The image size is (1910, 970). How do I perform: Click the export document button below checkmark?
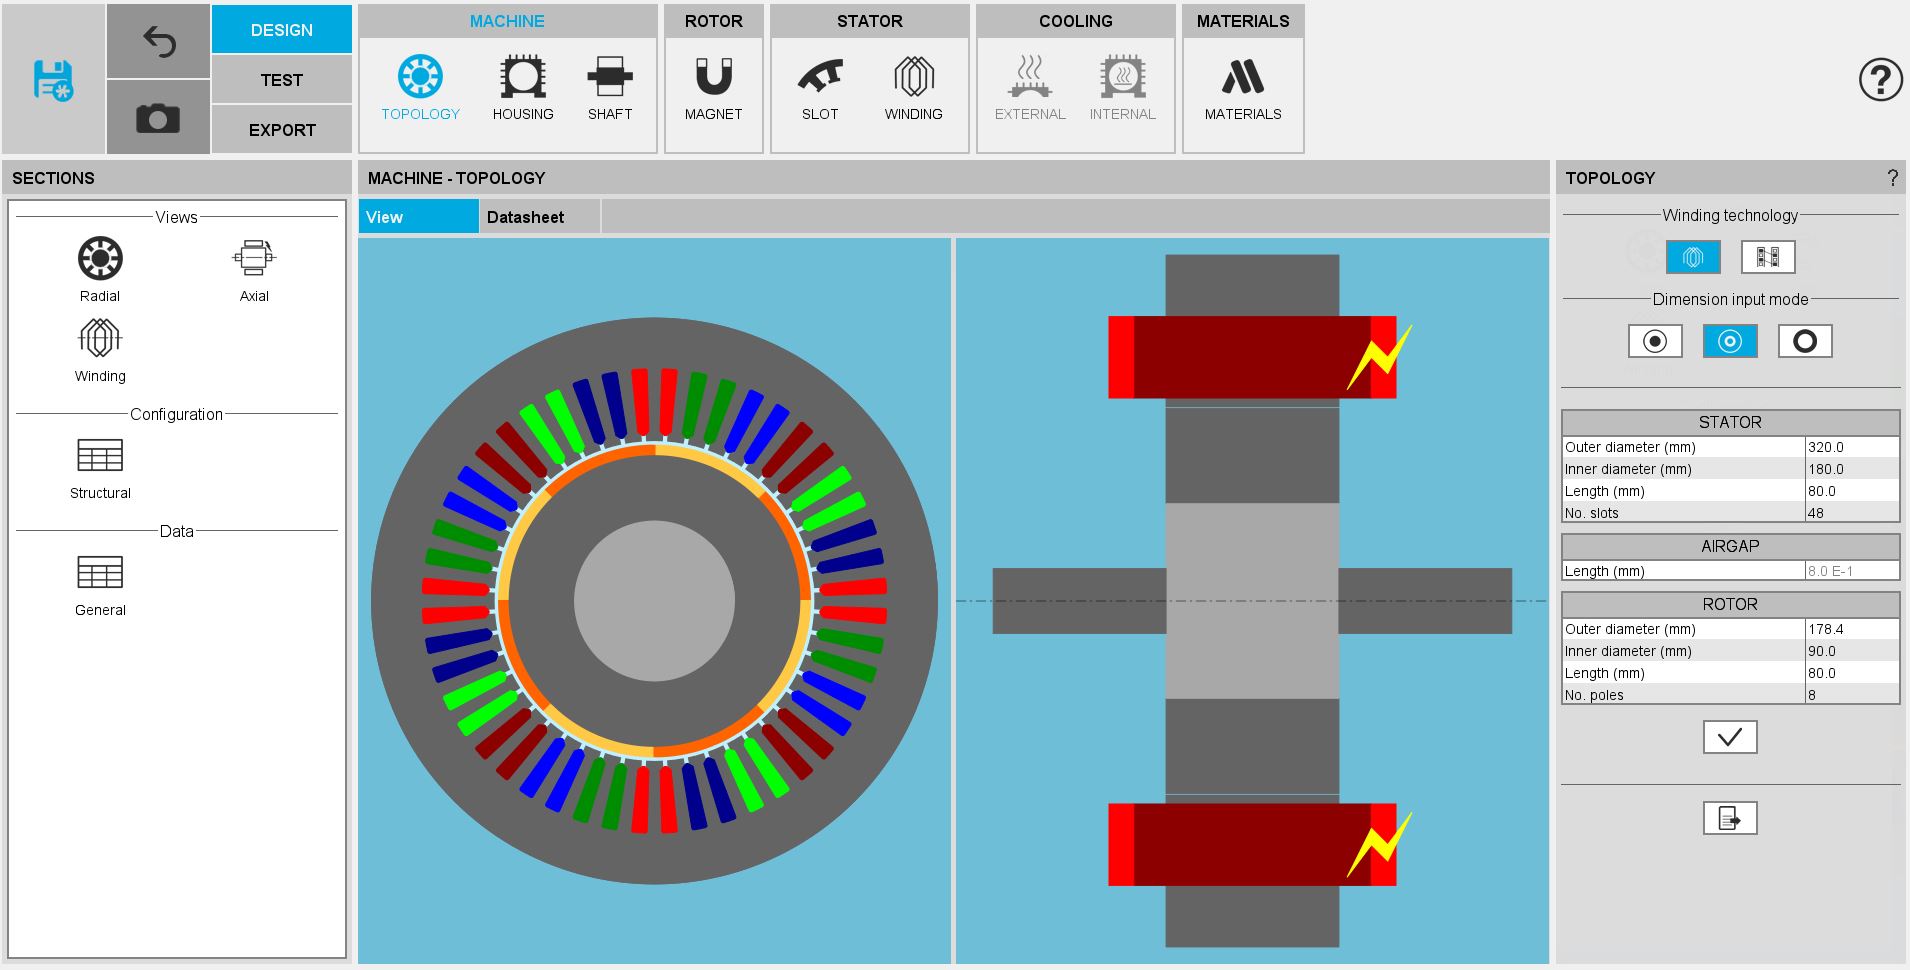[x=1729, y=818]
